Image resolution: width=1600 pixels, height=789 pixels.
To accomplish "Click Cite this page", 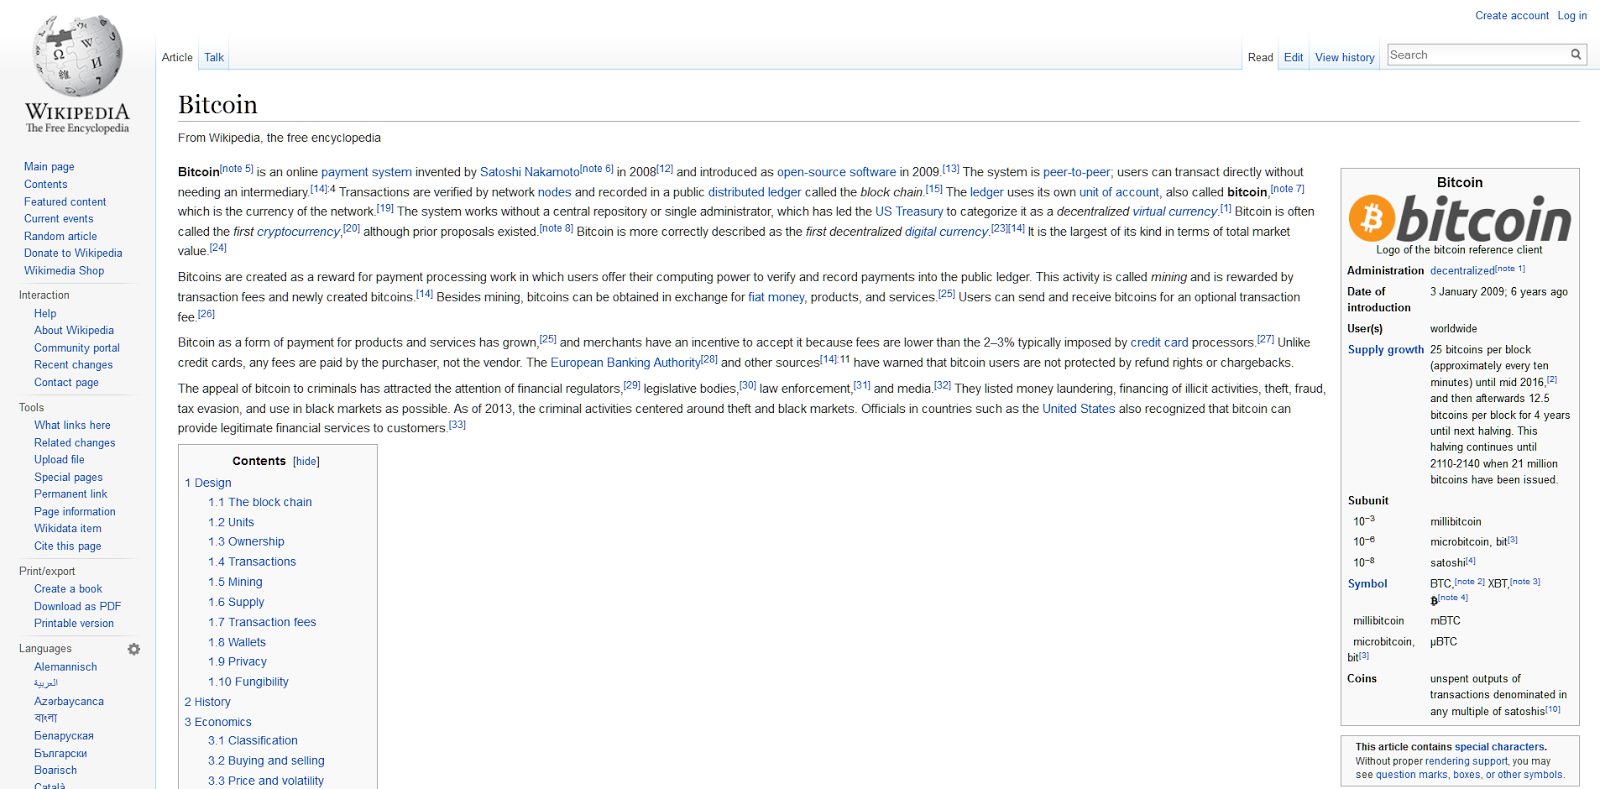I will [67, 547].
